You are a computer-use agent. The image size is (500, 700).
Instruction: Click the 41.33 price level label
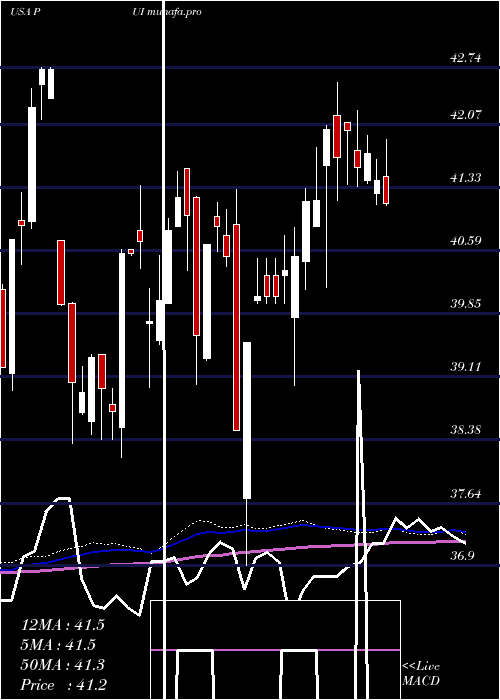point(466,177)
